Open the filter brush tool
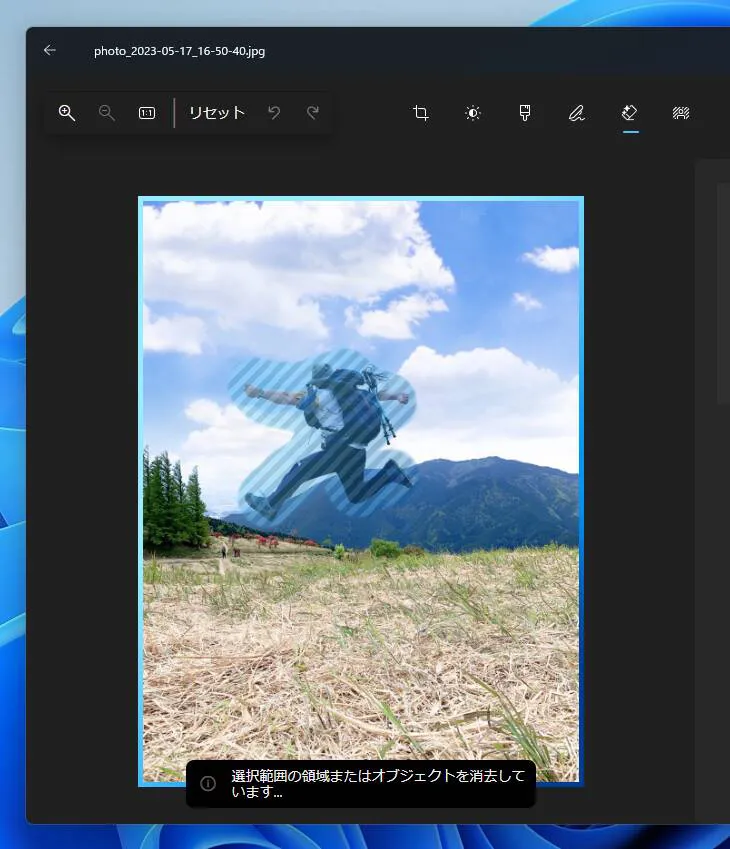The height and width of the screenshot is (849, 730). coord(525,113)
